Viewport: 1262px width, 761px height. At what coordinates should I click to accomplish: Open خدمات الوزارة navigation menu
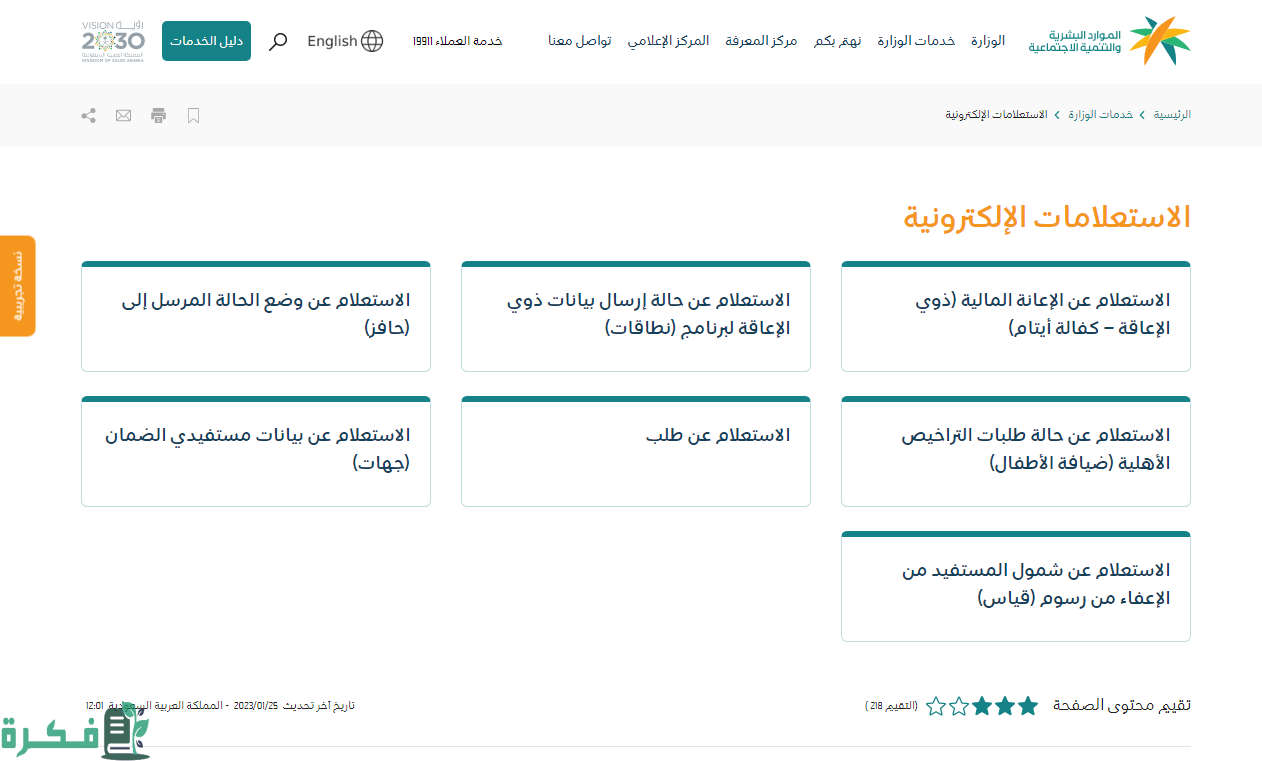pyautogui.click(x=916, y=41)
